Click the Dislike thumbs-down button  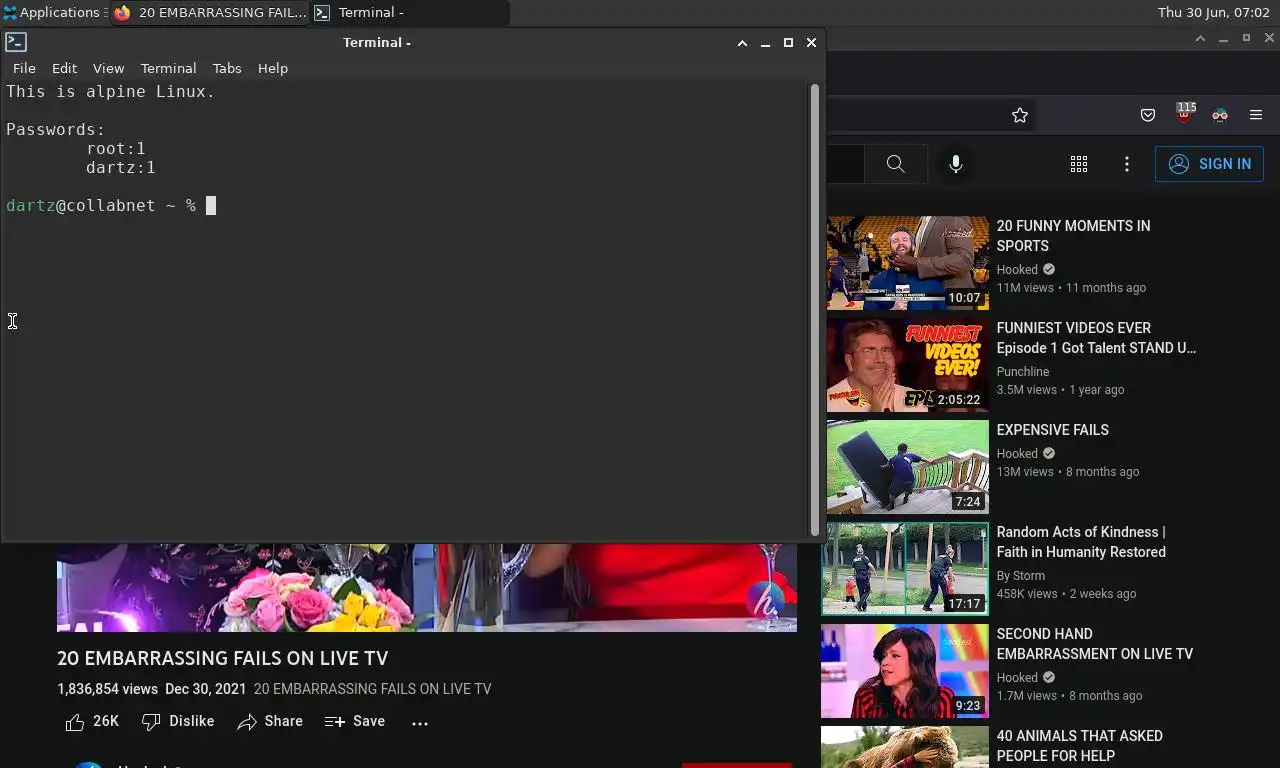pyautogui.click(x=178, y=721)
